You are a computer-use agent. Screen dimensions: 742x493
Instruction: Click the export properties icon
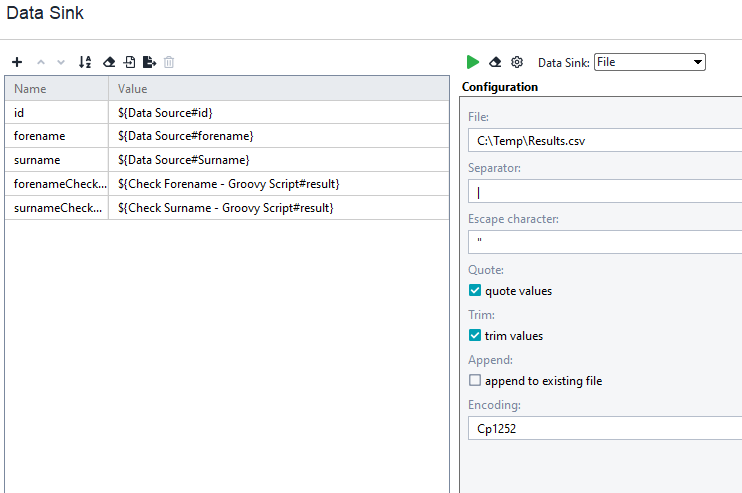149,62
